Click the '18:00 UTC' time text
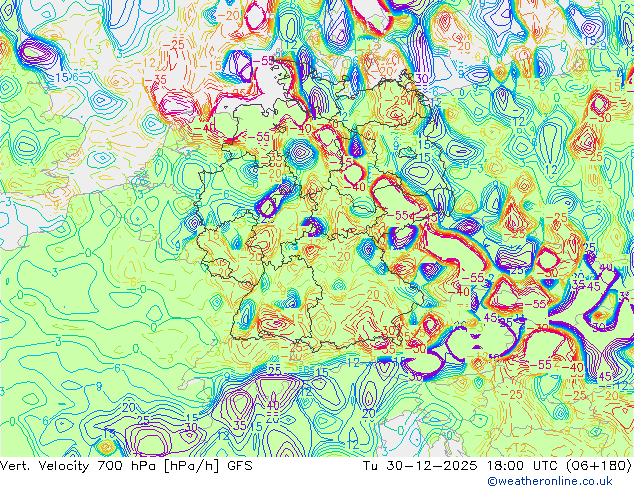634x490 pixels. (520, 466)
